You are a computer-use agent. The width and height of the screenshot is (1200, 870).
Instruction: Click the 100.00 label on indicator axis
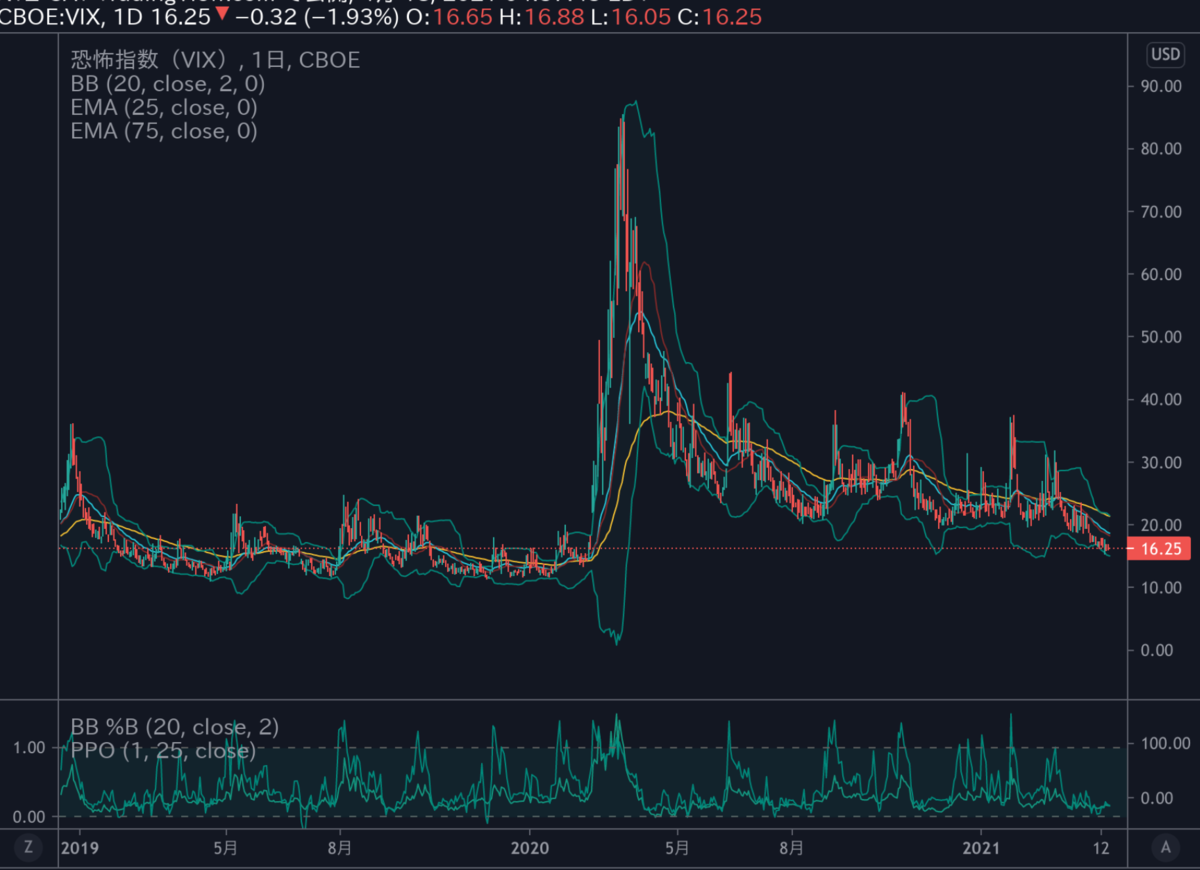(1165, 743)
